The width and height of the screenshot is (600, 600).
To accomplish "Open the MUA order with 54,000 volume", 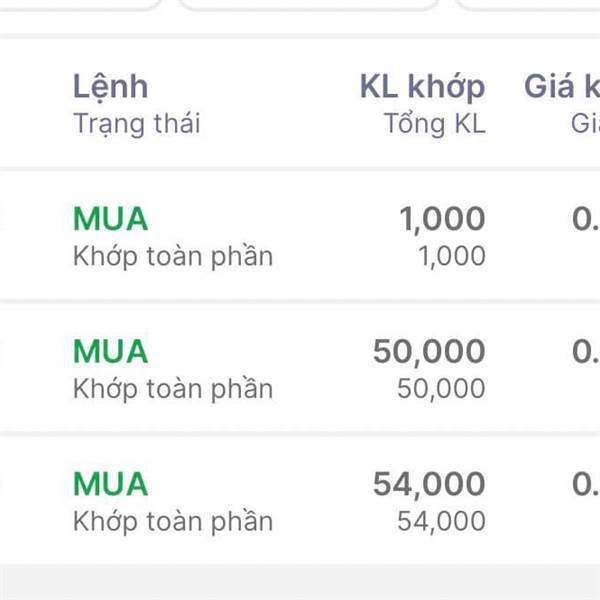I will pos(110,484).
